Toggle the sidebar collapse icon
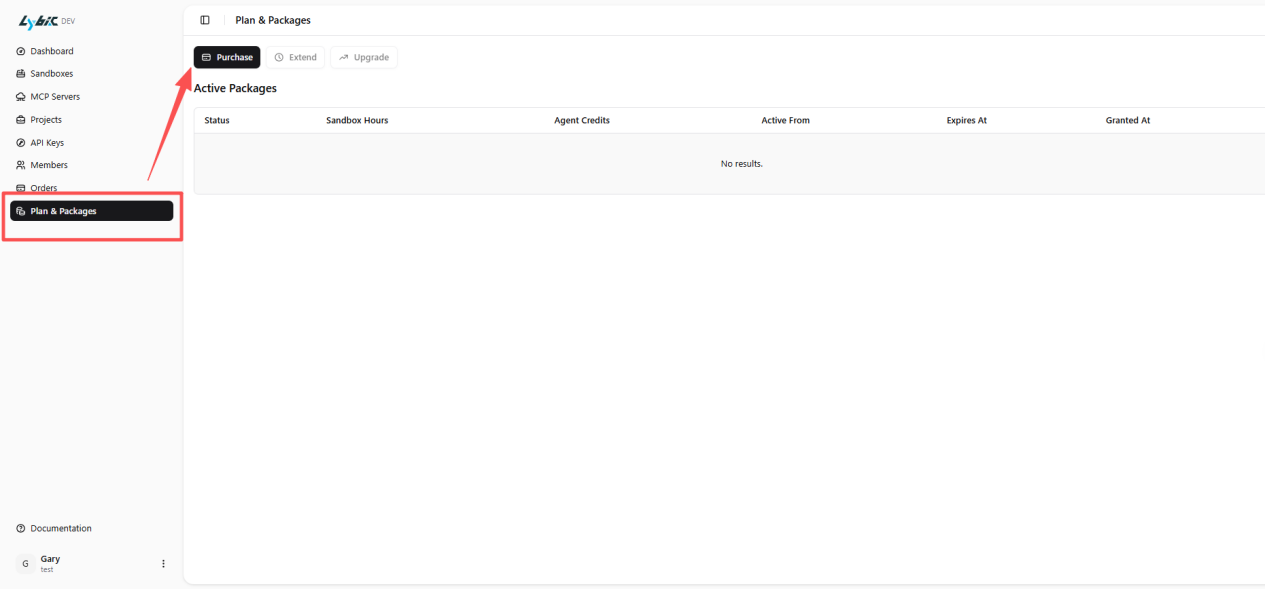Viewport: 1265px width, 589px height. pyautogui.click(x=205, y=20)
